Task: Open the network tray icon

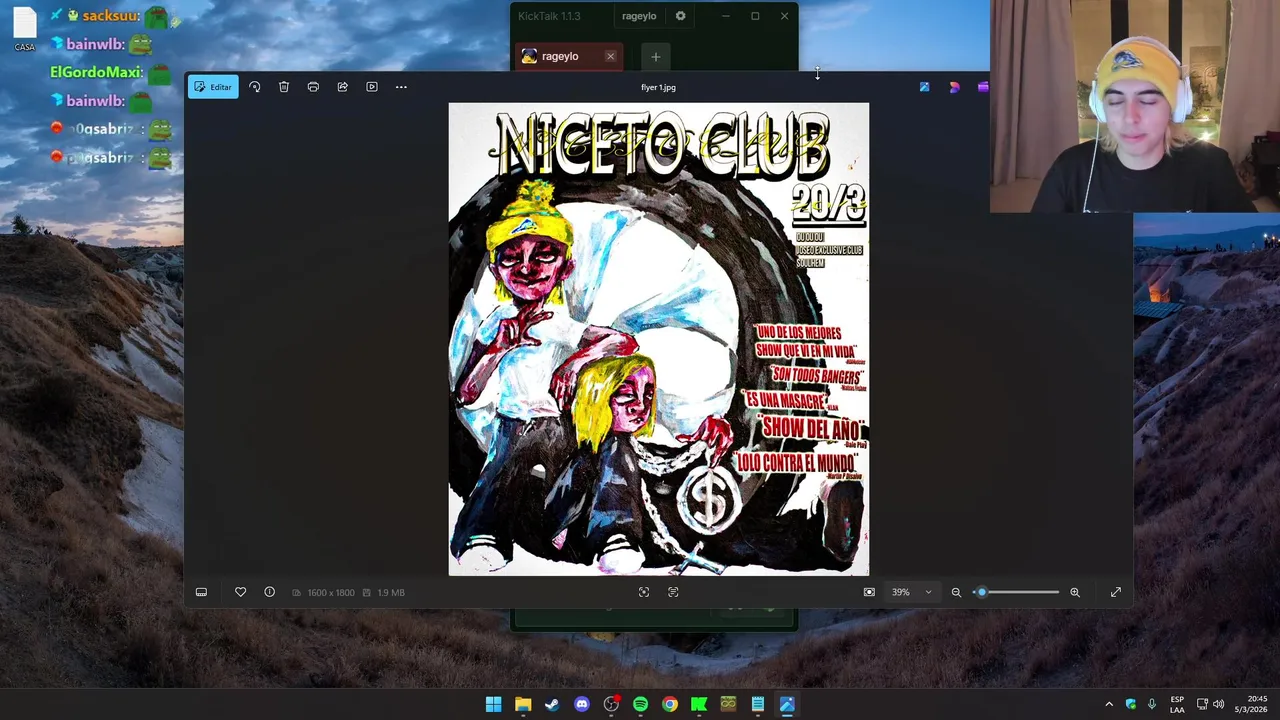Action: tap(1202, 704)
